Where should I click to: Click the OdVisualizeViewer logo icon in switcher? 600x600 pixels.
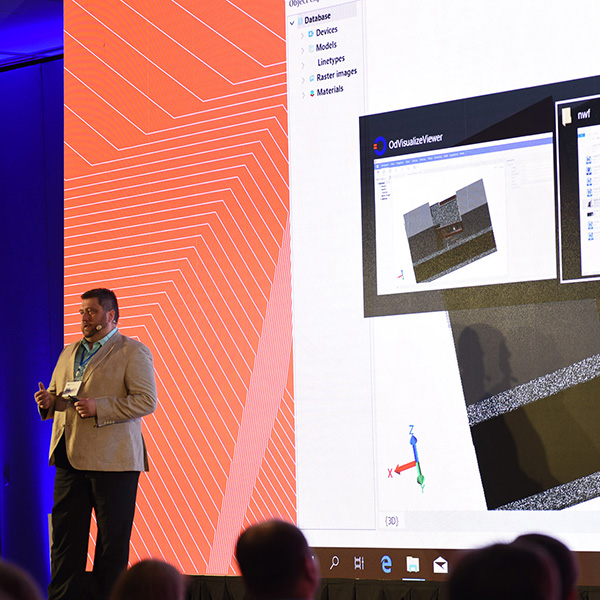(380, 146)
